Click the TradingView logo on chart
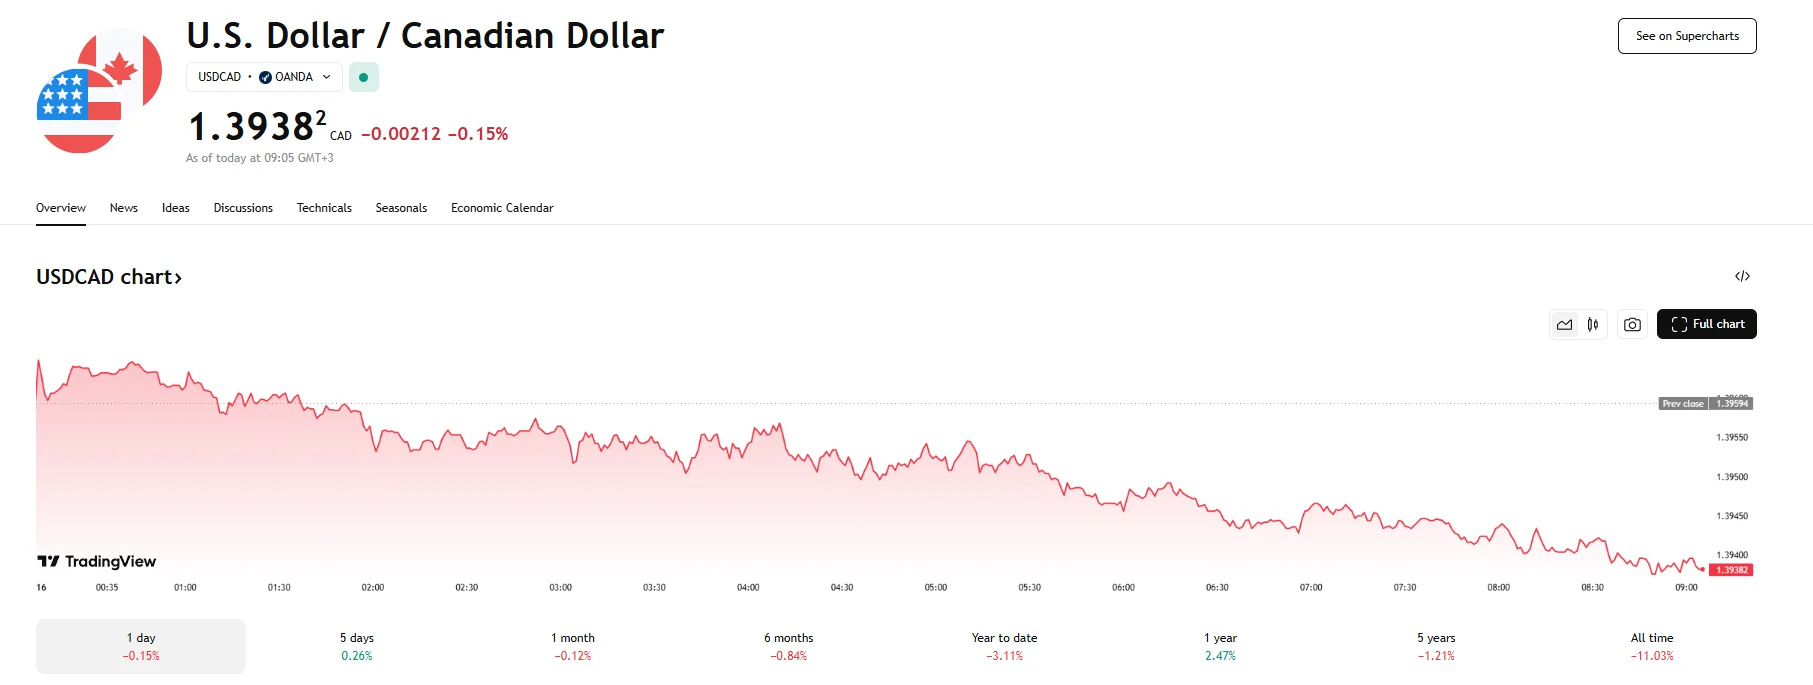The width and height of the screenshot is (1813, 685). coord(97,561)
